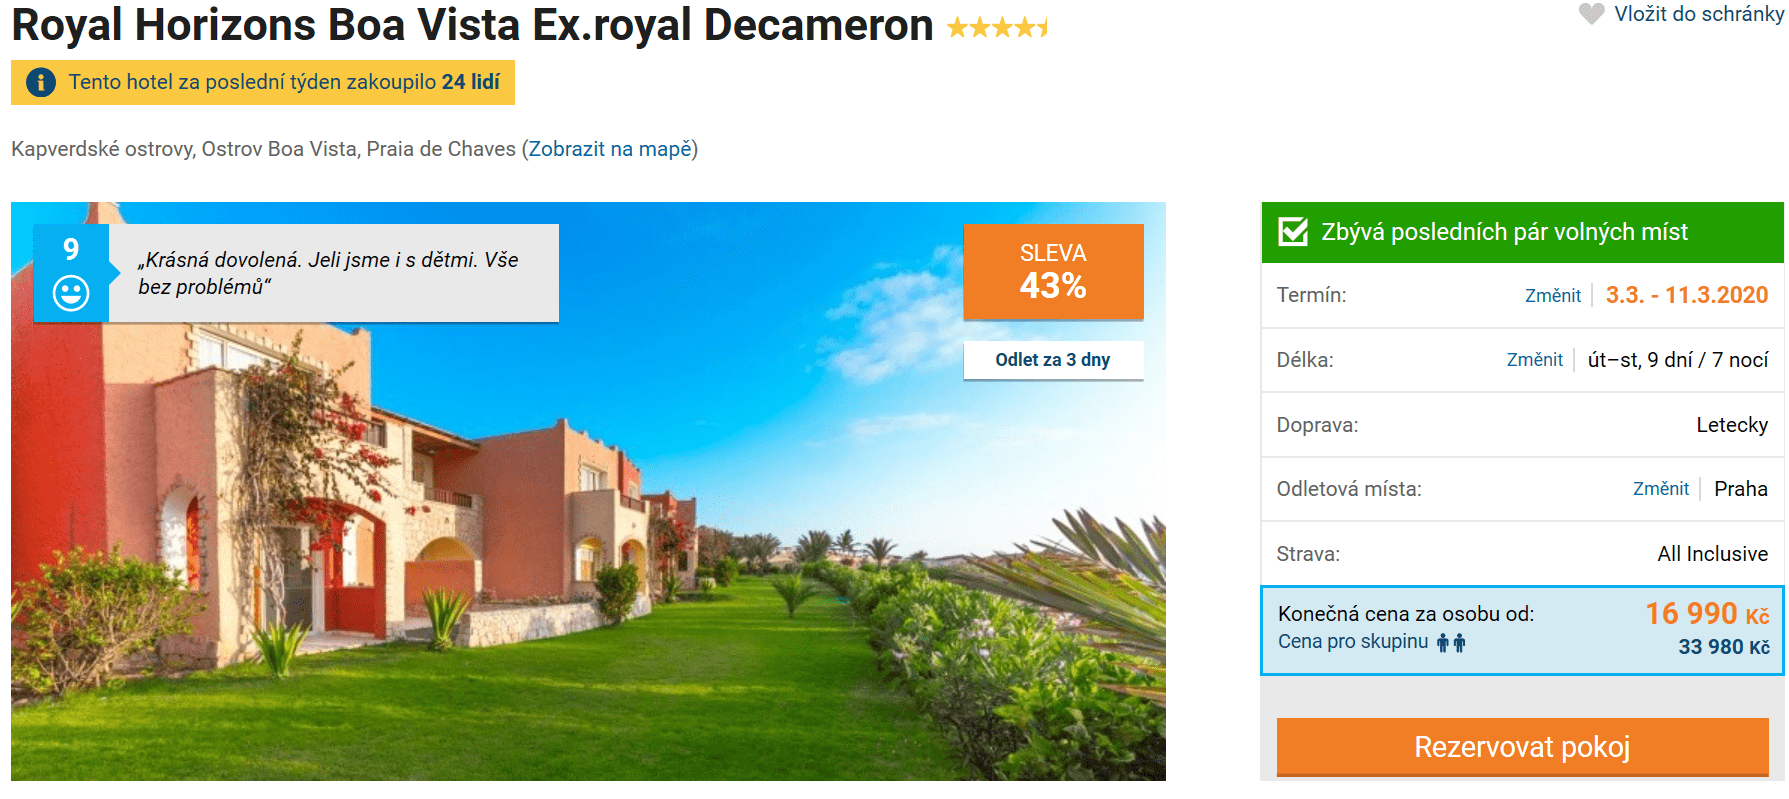Click the smiley face rating icon
This screenshot has width=1789, height=799.
71,293
